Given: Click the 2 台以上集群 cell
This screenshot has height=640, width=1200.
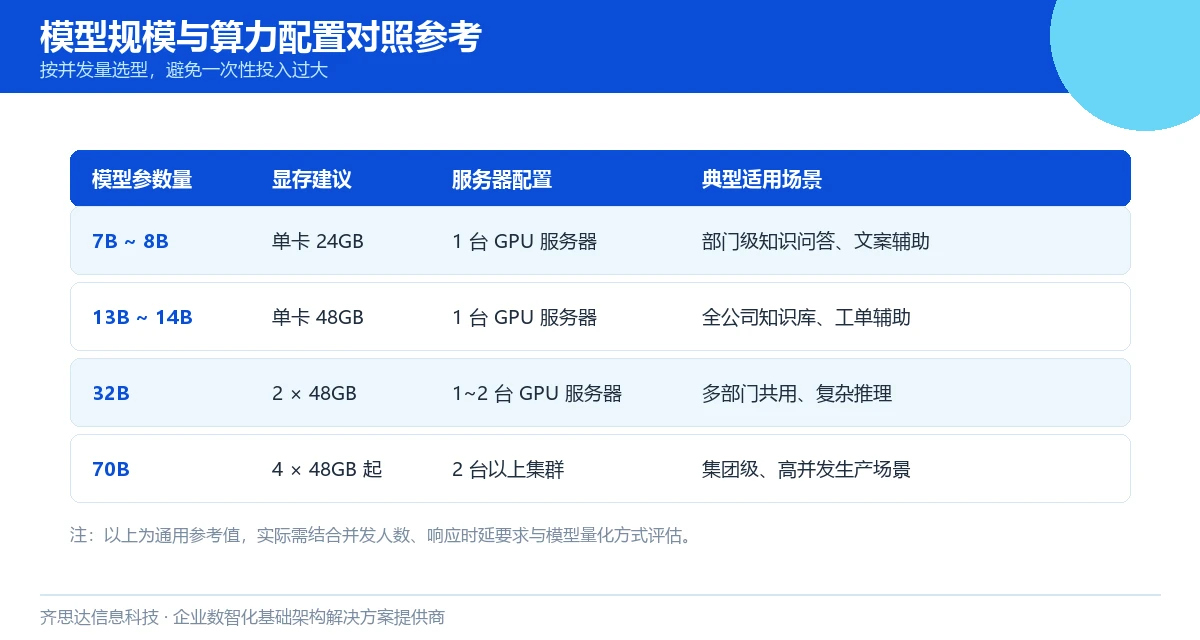Looking at the screenshot, I should pos(508,469).
